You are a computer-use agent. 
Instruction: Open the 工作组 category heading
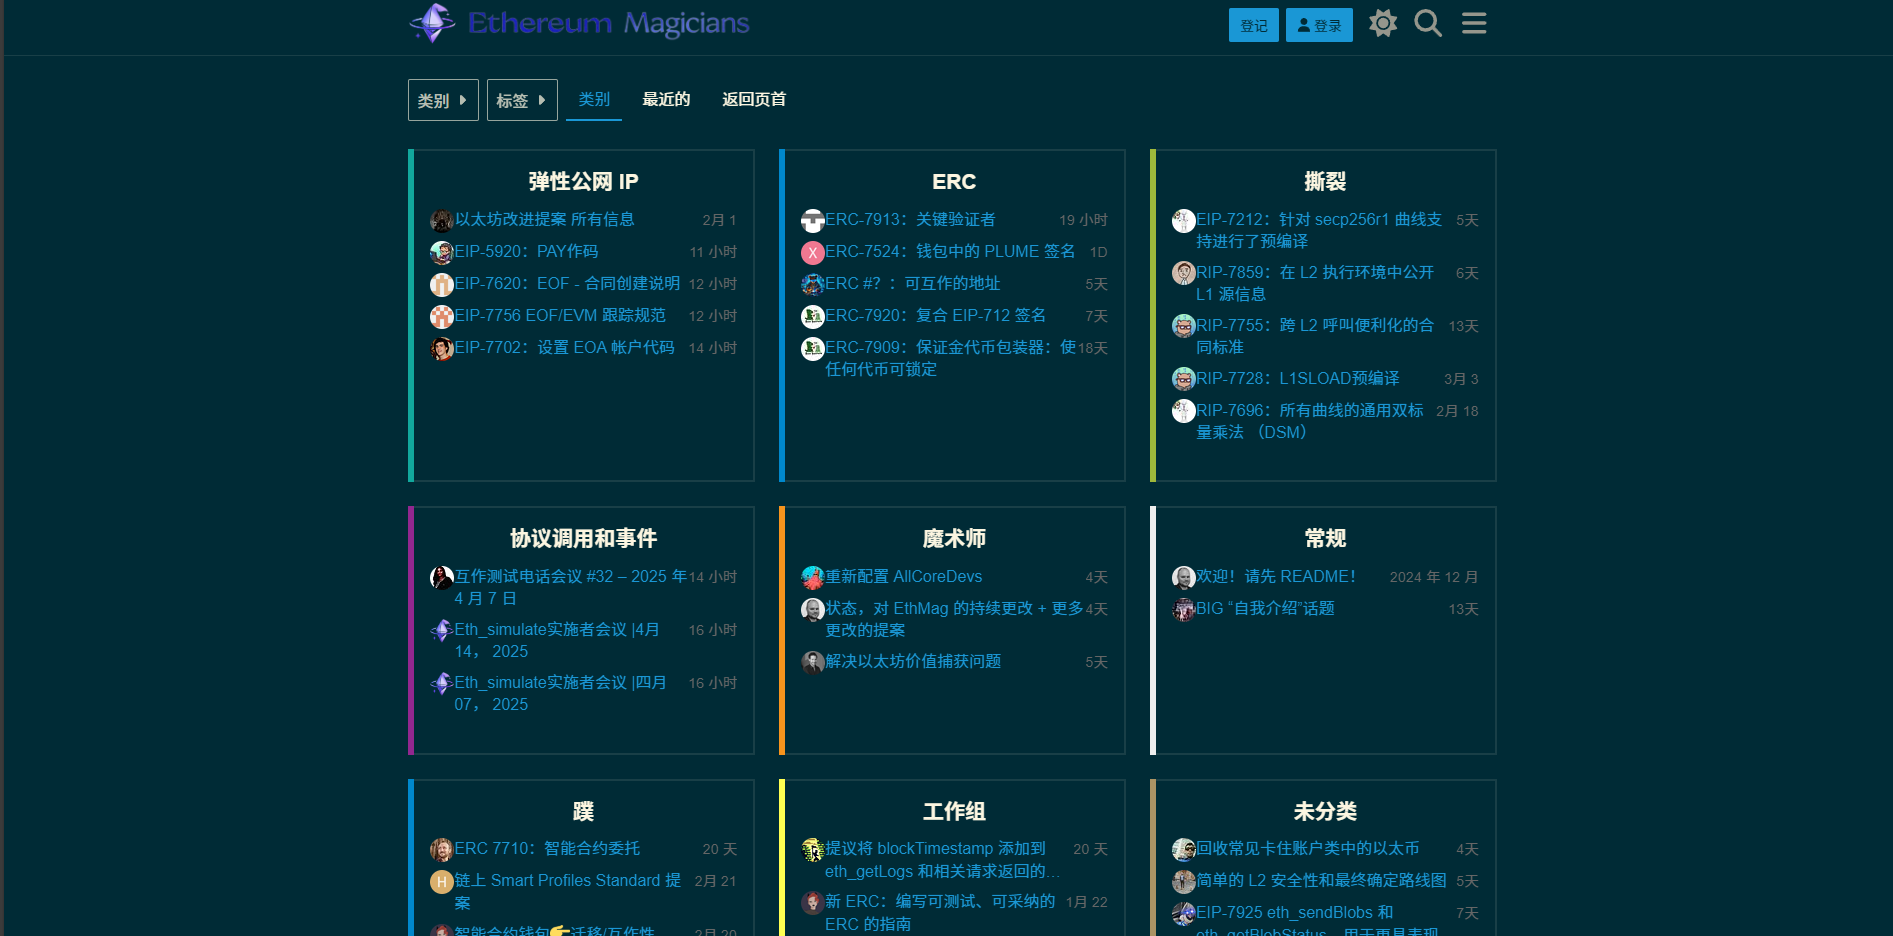(953, 811)
